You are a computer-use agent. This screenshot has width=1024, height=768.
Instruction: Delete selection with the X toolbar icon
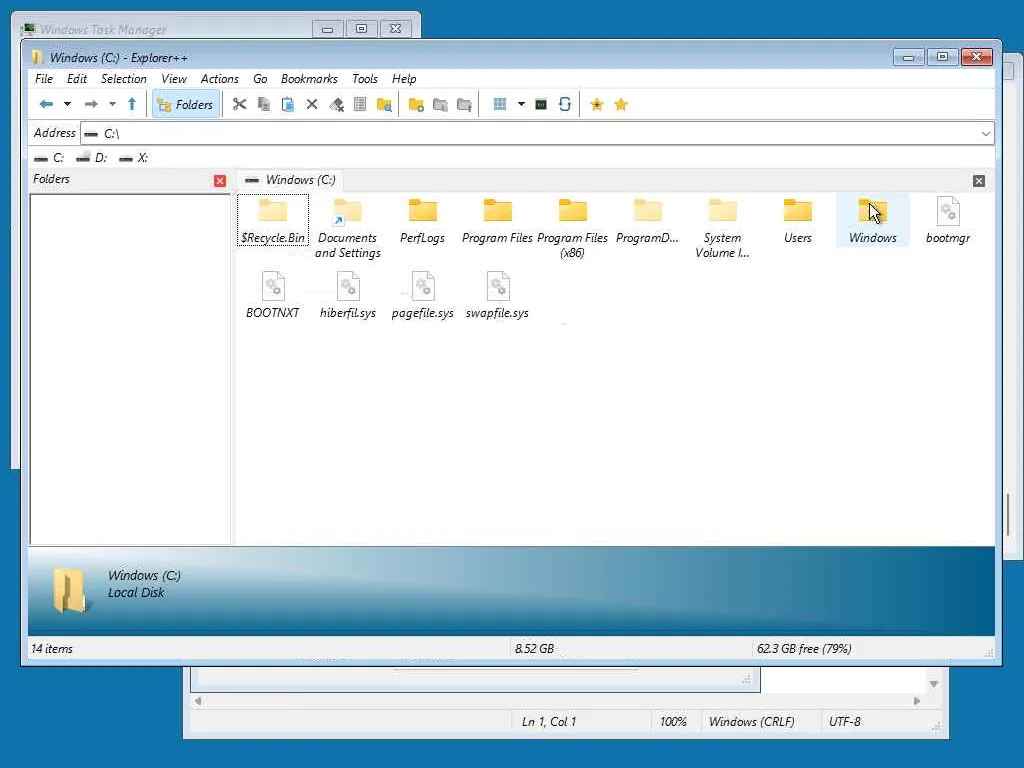tap(312, 104)
